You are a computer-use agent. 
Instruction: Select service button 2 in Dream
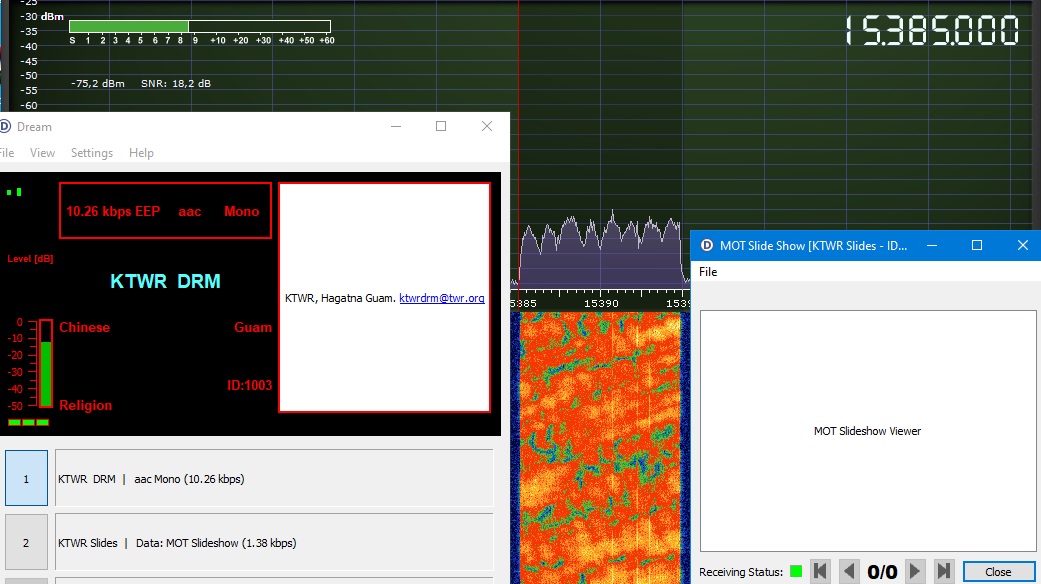(x=27, y=542)
